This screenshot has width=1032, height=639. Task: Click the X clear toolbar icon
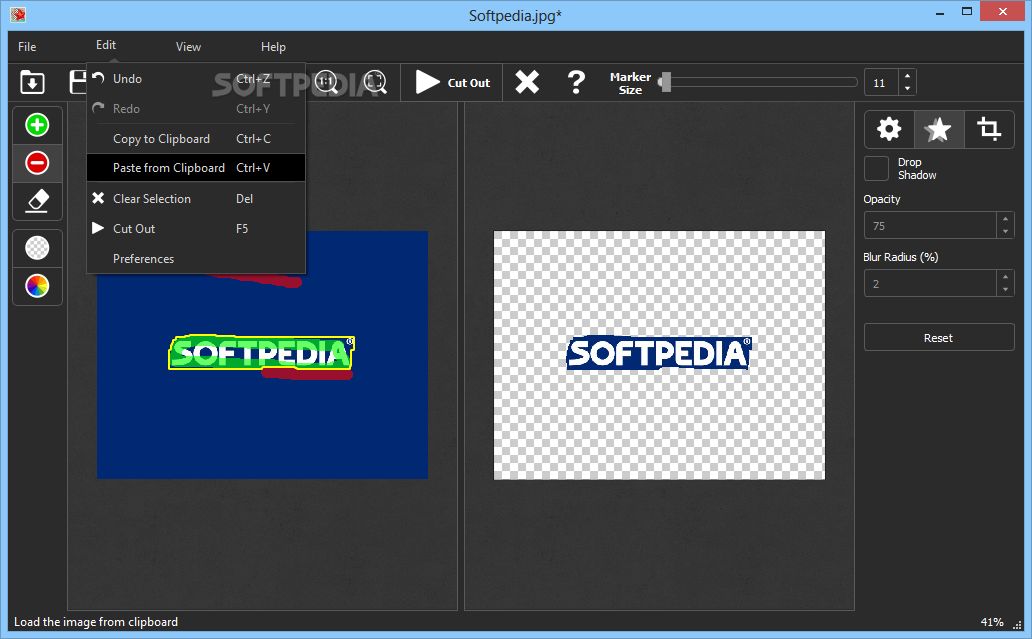pyautogui.click(x=527, y=82)
